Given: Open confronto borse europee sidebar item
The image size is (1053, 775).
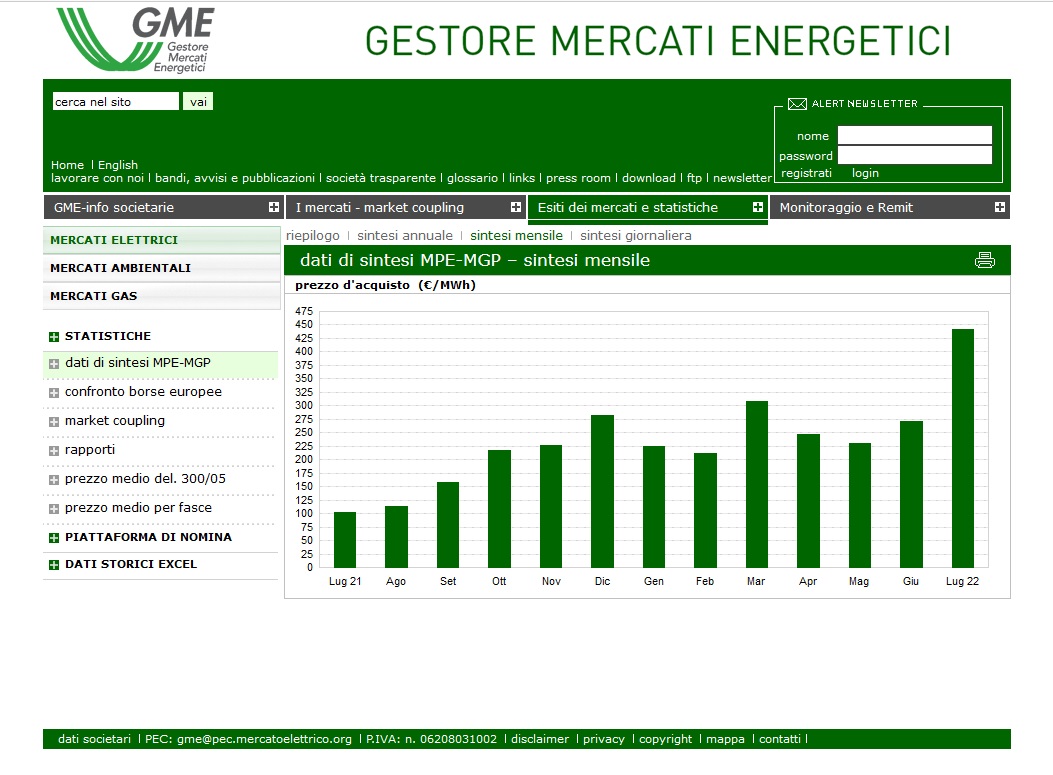Looking at the screenshot, I should tap(143, 392).
